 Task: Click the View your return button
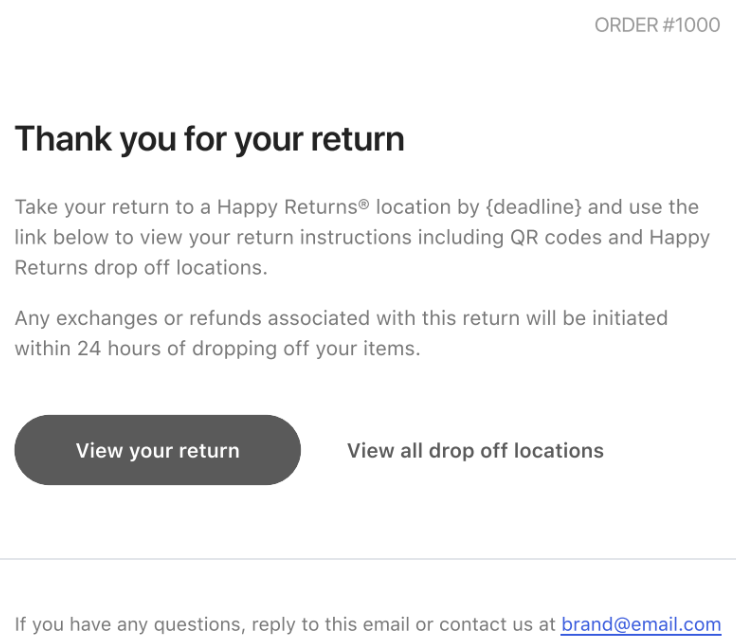pos(157,450)
